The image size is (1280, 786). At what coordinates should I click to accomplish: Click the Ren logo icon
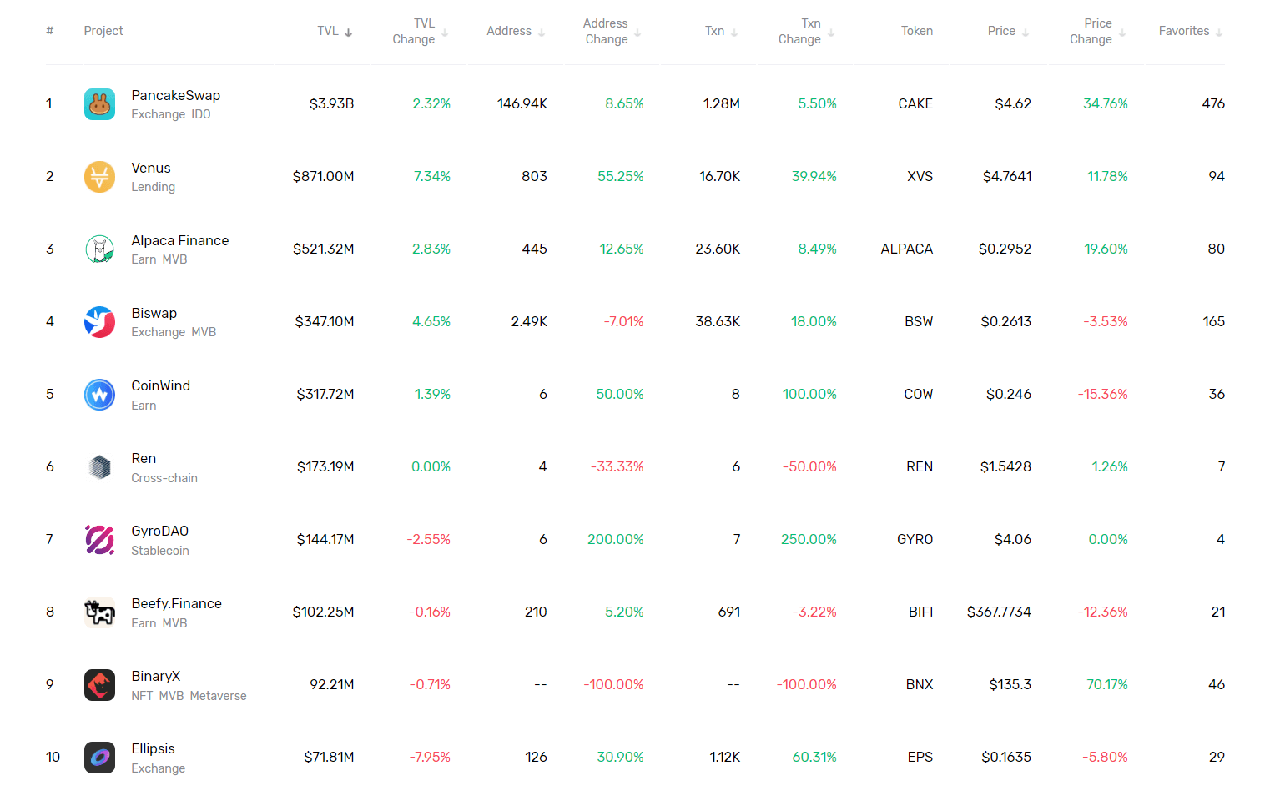(99, 467)
